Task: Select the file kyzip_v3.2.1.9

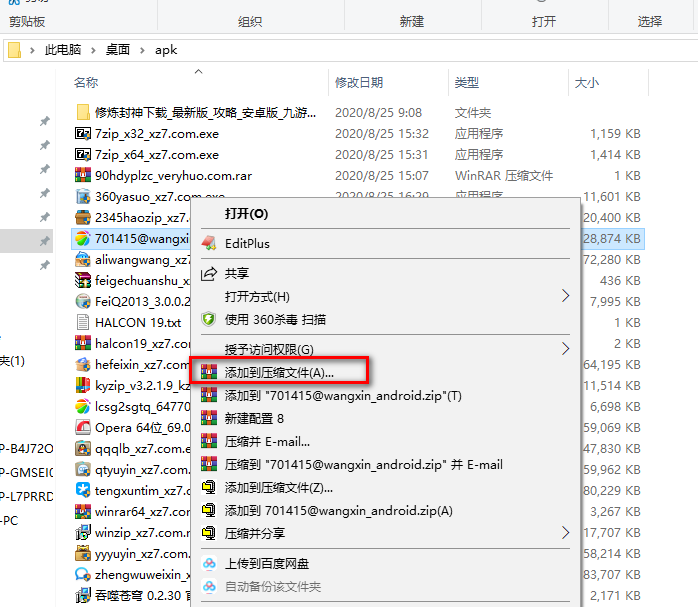Action: tap(142, 385)
